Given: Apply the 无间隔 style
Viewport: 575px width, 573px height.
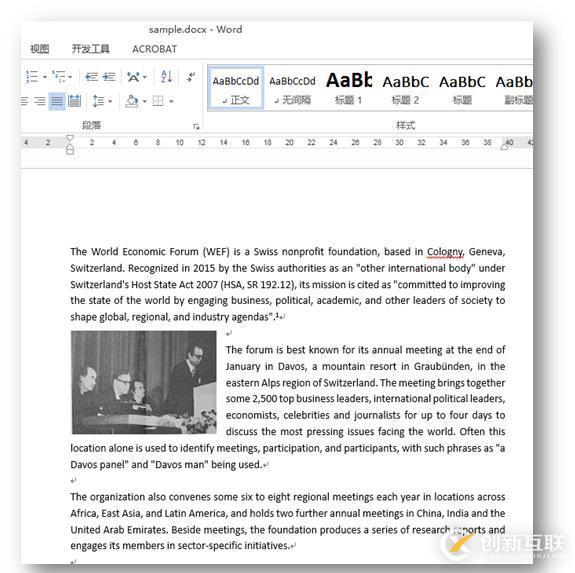Looking at the screenshot, I should click(x=292, y=88).
